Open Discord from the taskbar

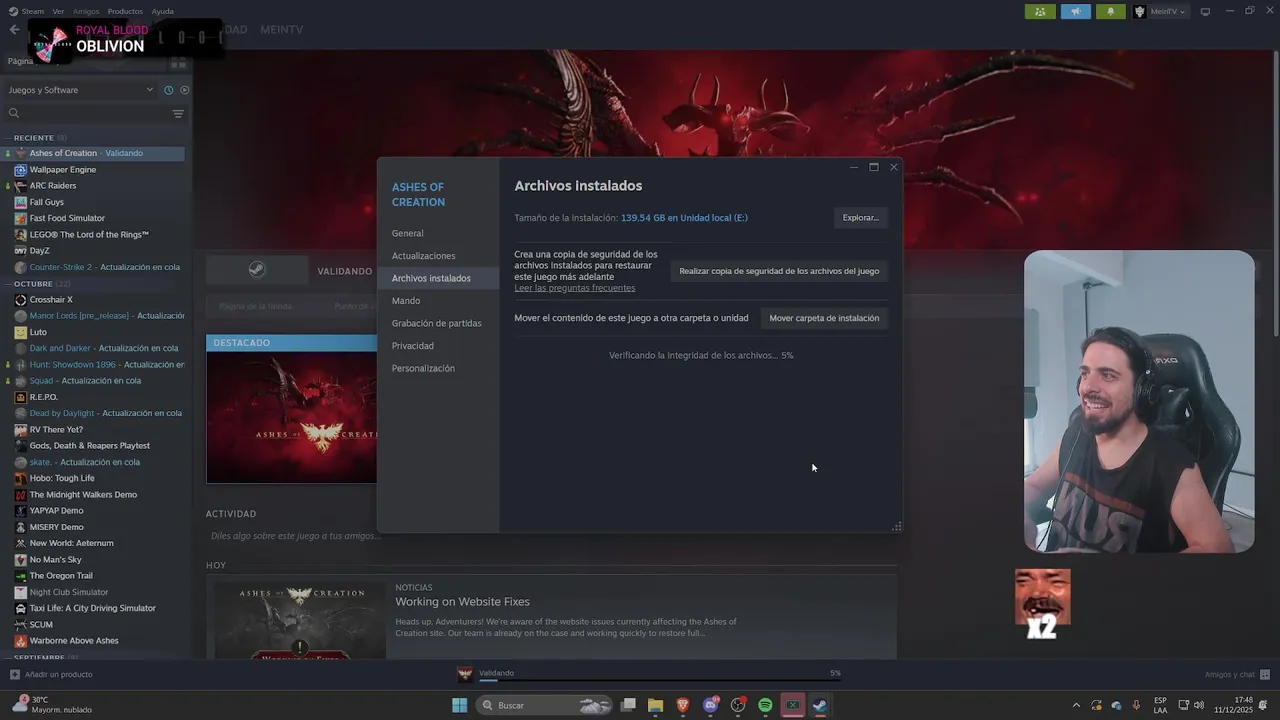coord(711,705)
